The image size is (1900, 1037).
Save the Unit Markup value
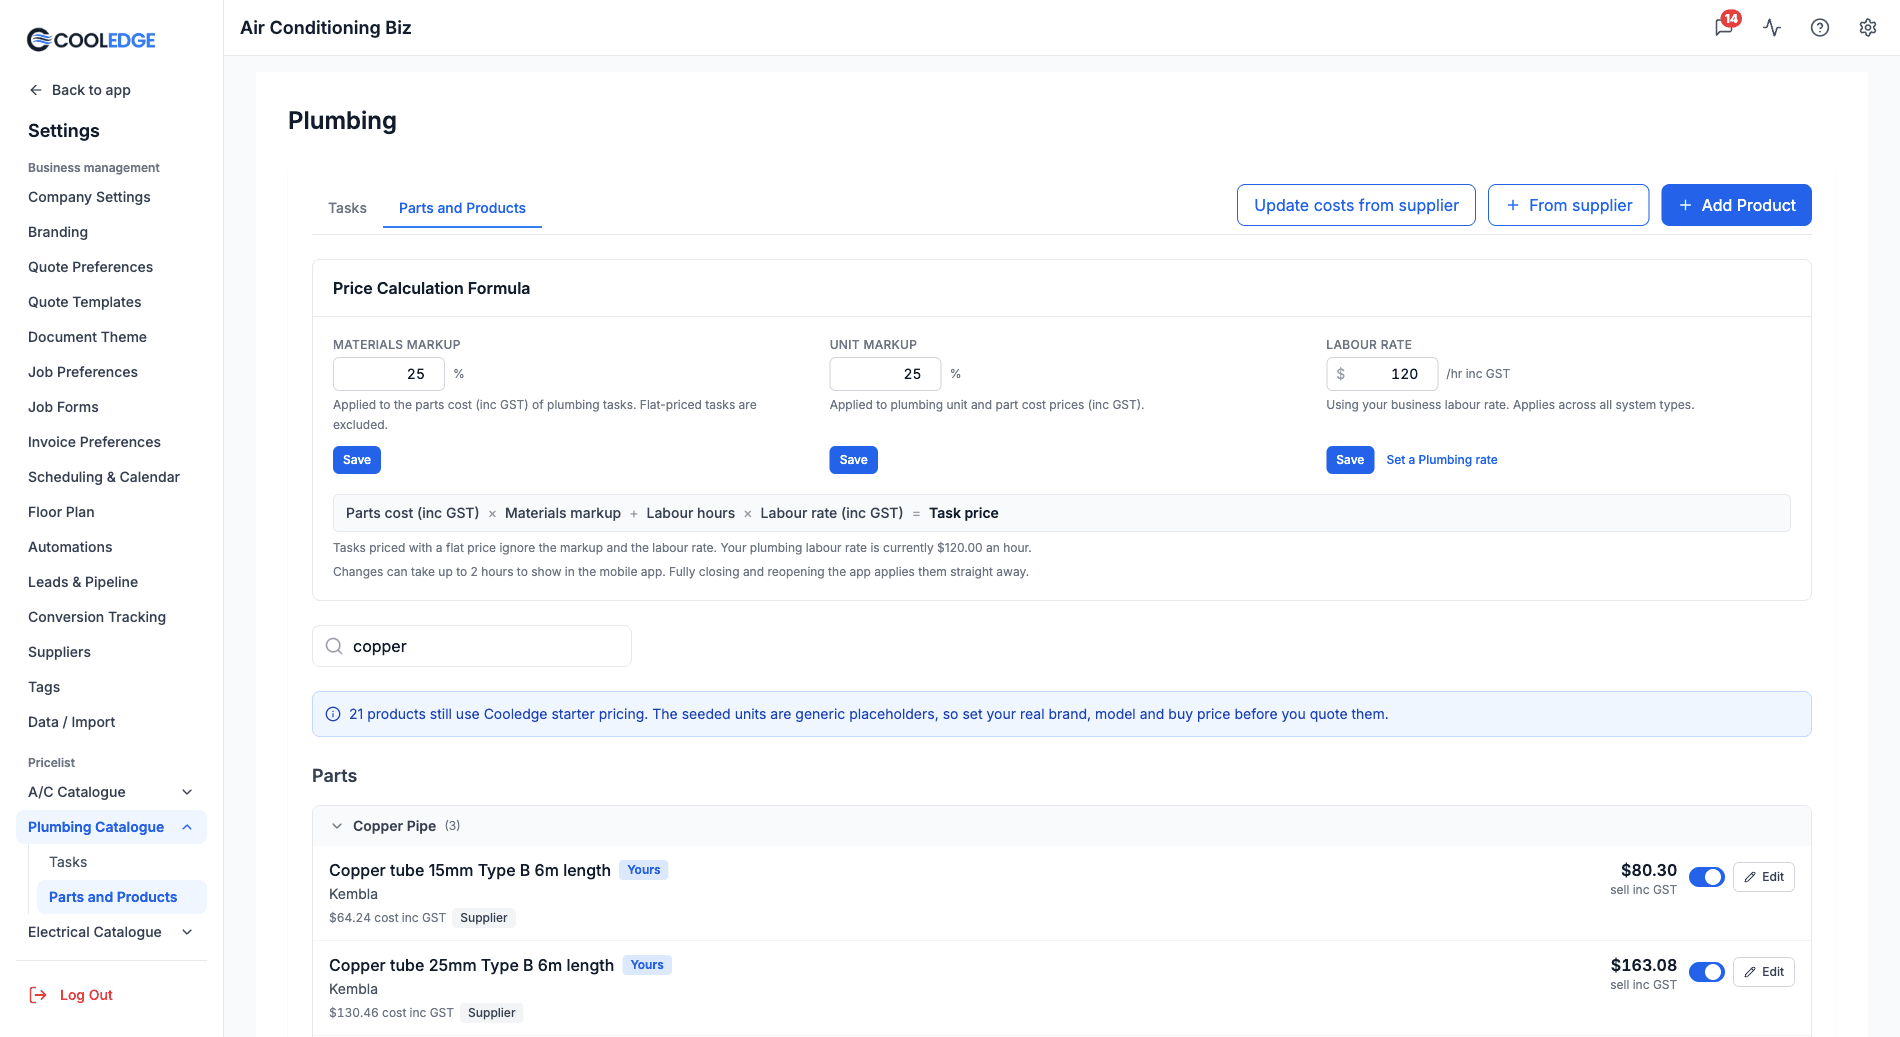[x=853, y=460]
